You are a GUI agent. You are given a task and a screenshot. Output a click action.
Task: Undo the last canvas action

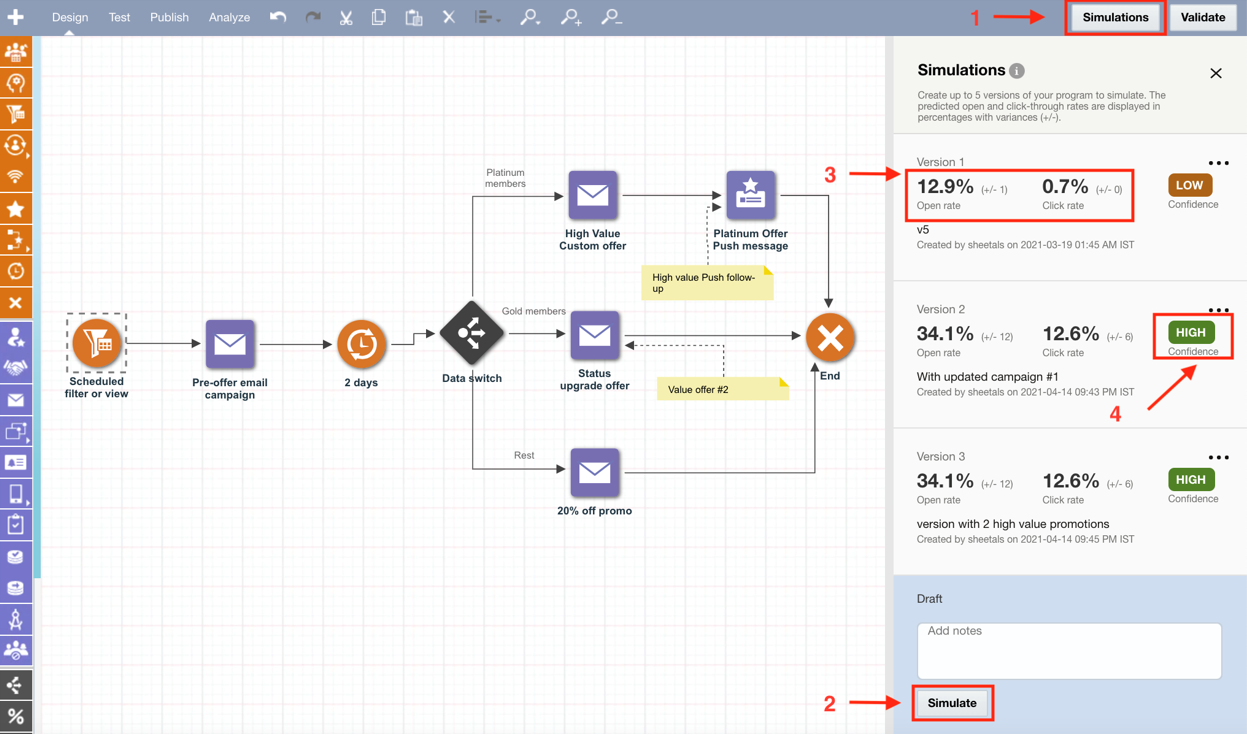278,17
